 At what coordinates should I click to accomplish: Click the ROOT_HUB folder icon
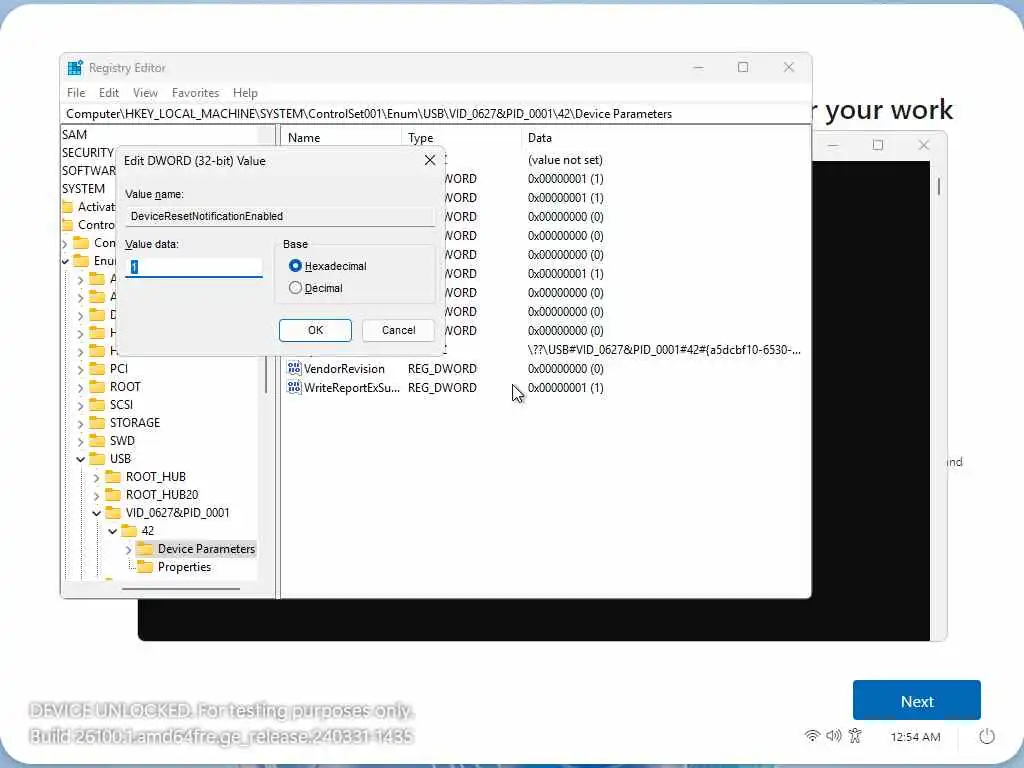click(113, 477)
